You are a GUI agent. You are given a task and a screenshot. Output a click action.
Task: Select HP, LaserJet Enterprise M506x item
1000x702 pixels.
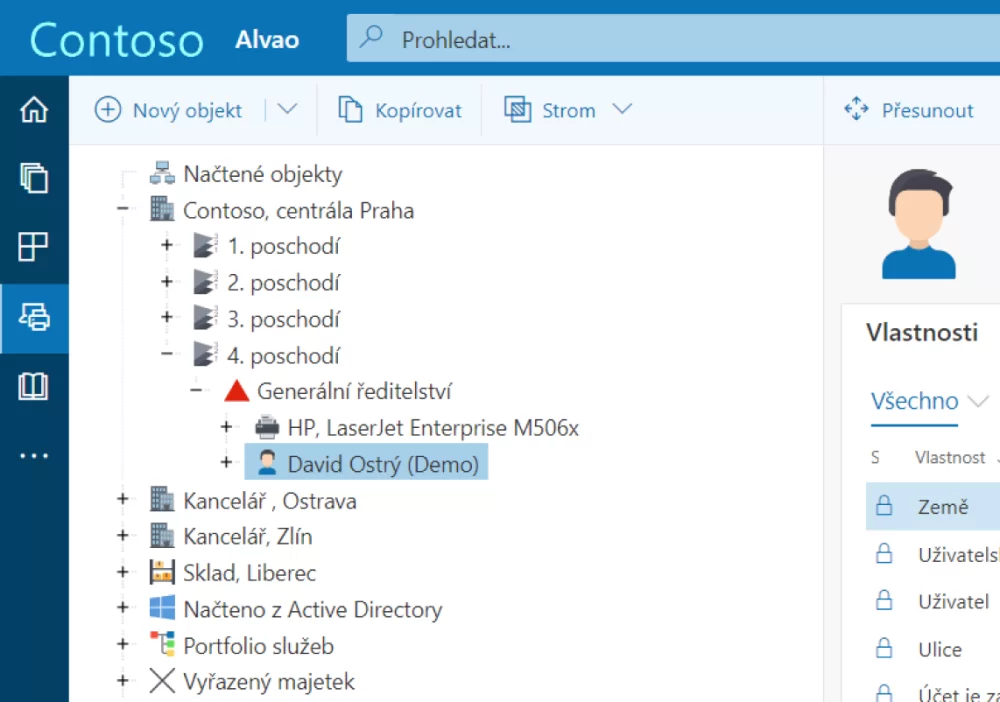point(432,428)
